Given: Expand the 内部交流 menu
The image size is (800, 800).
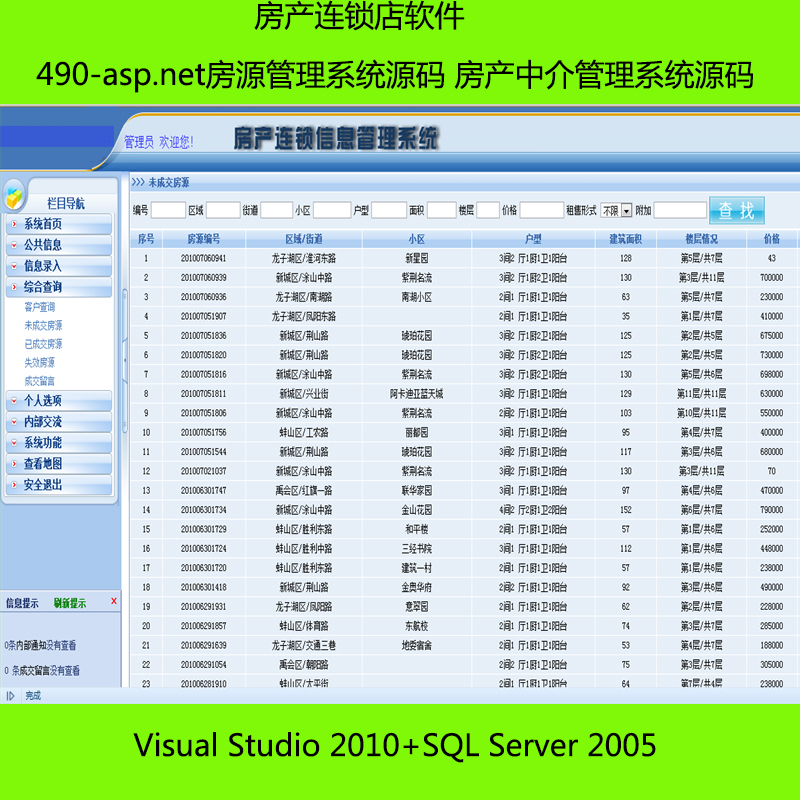Looking at the screenshot, I should point(59,421).
